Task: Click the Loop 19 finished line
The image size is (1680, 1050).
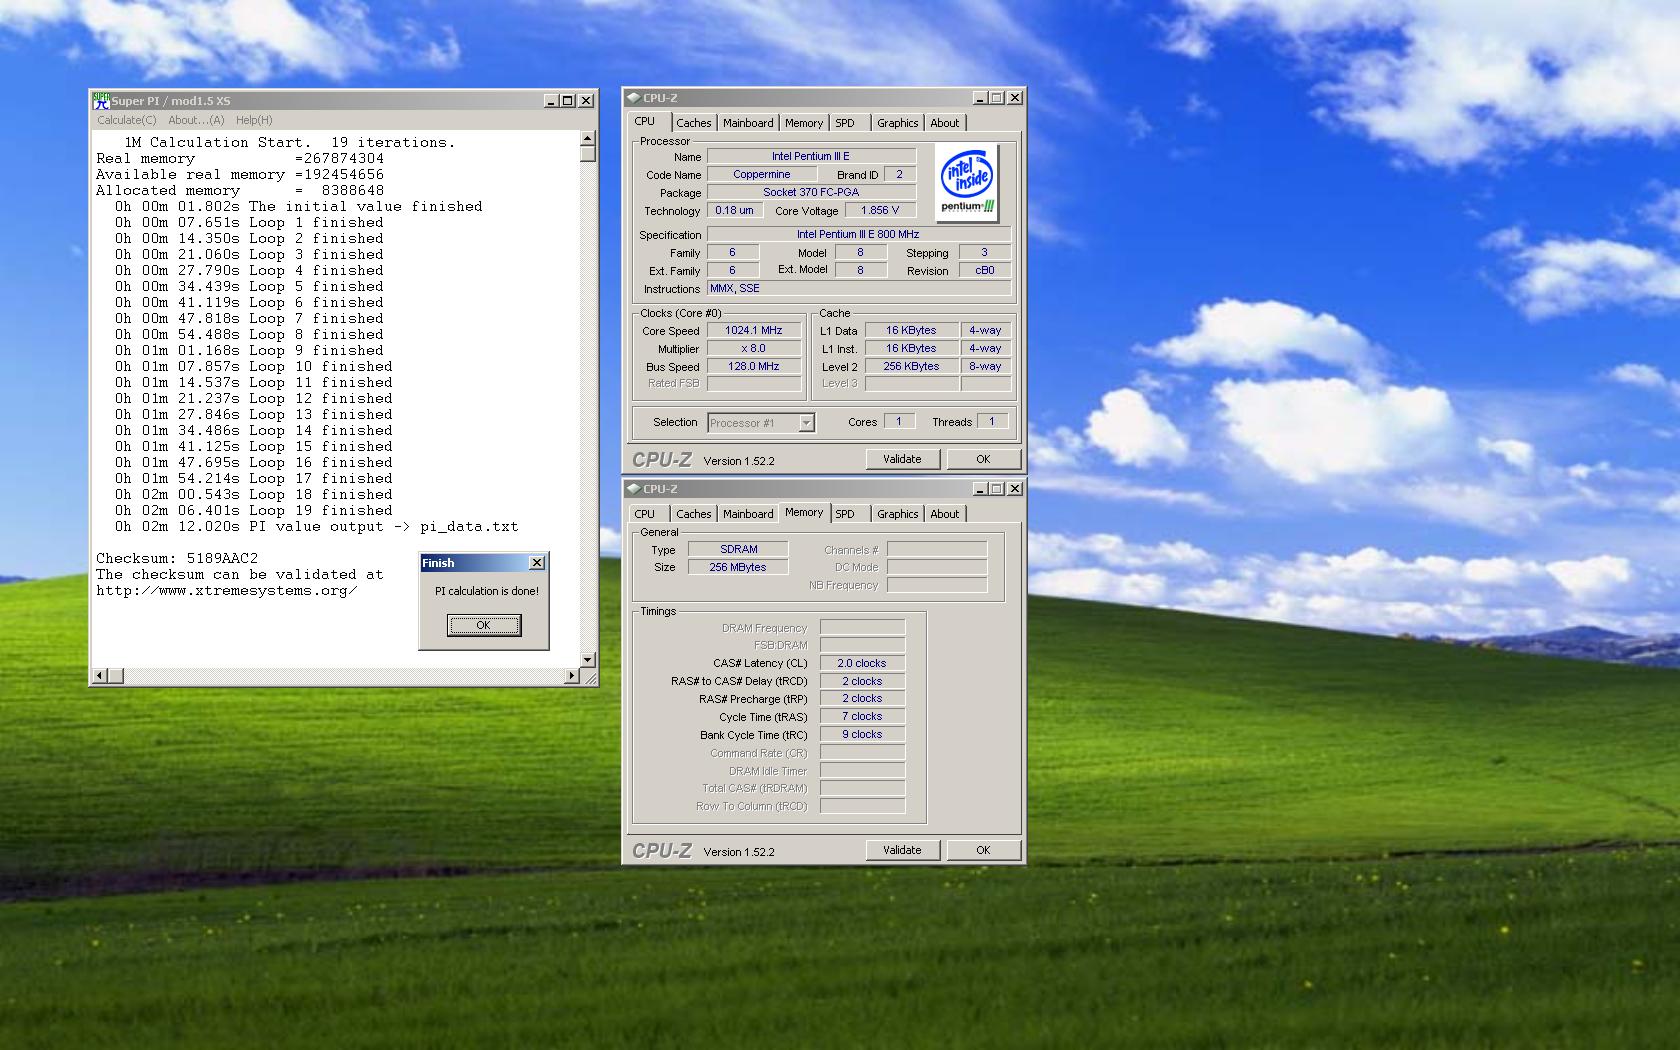Action: coord(254,510)
